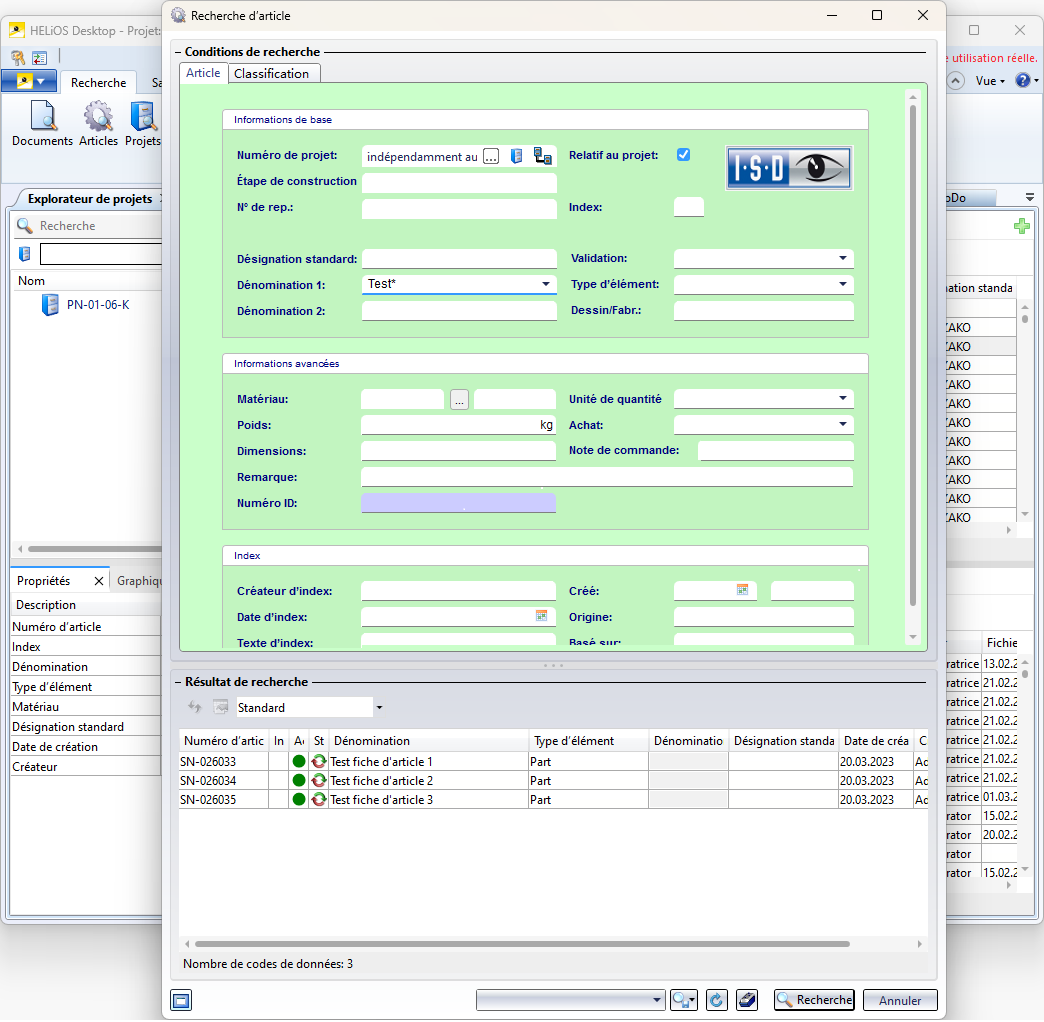Viewport: 1044px width, 1022px height.
Task: Click the calendar icon in the Créé field
Action: tap(743, 590)
